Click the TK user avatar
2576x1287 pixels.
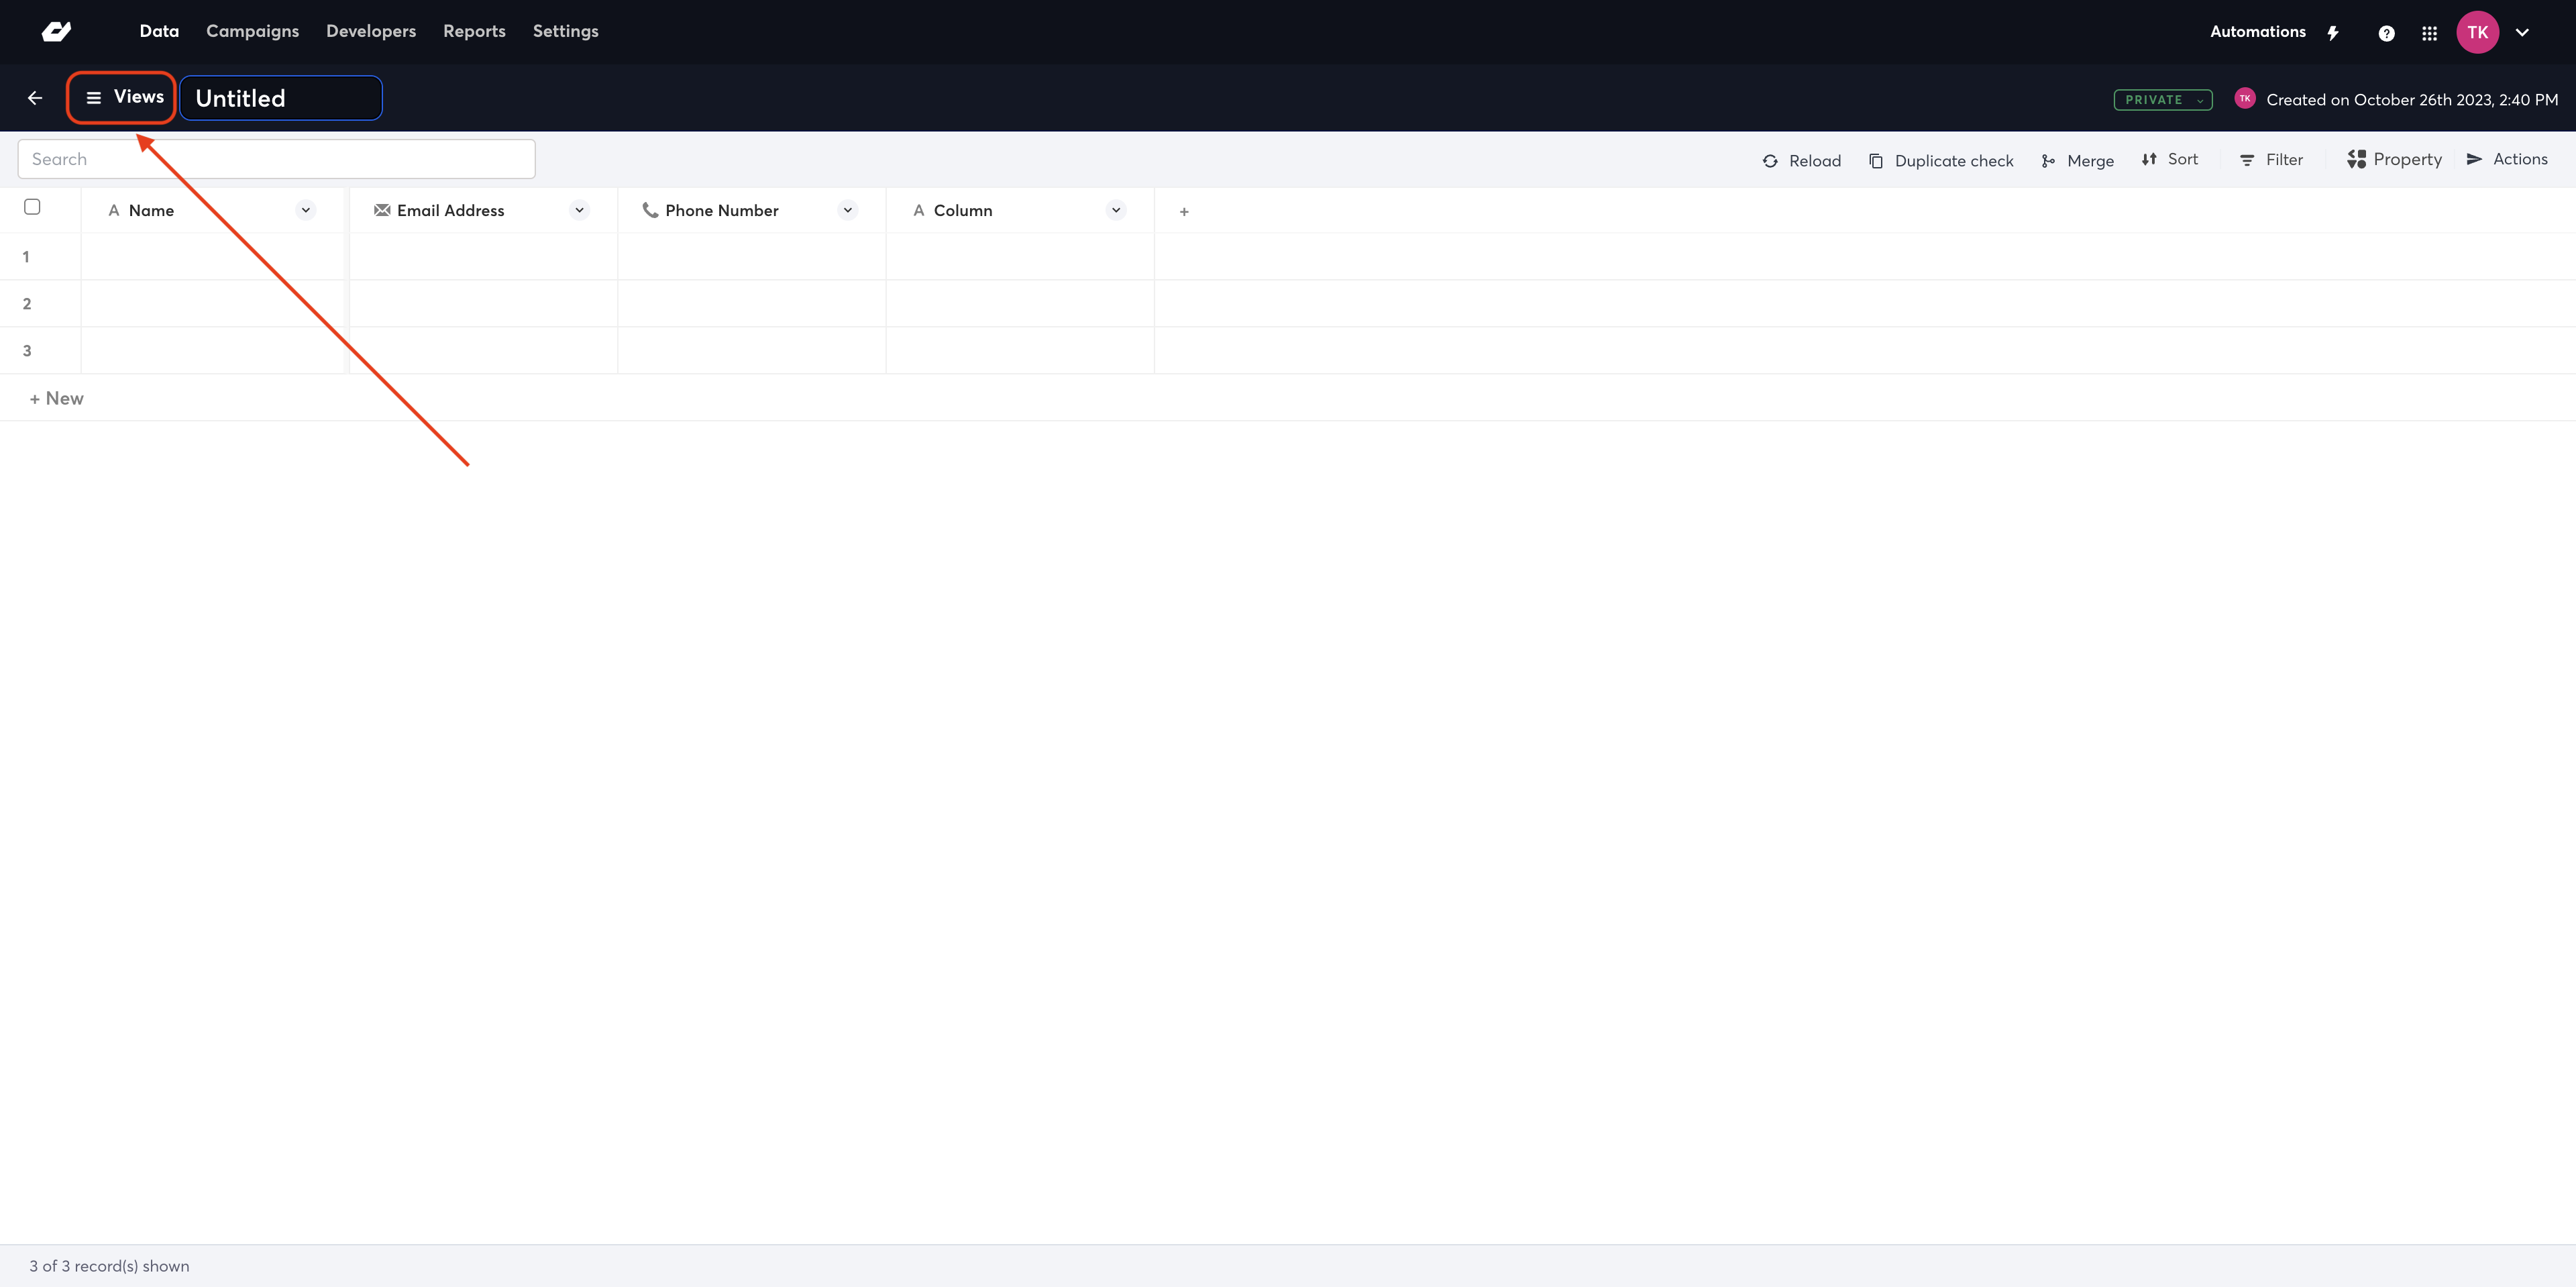tap(2477, 32)
